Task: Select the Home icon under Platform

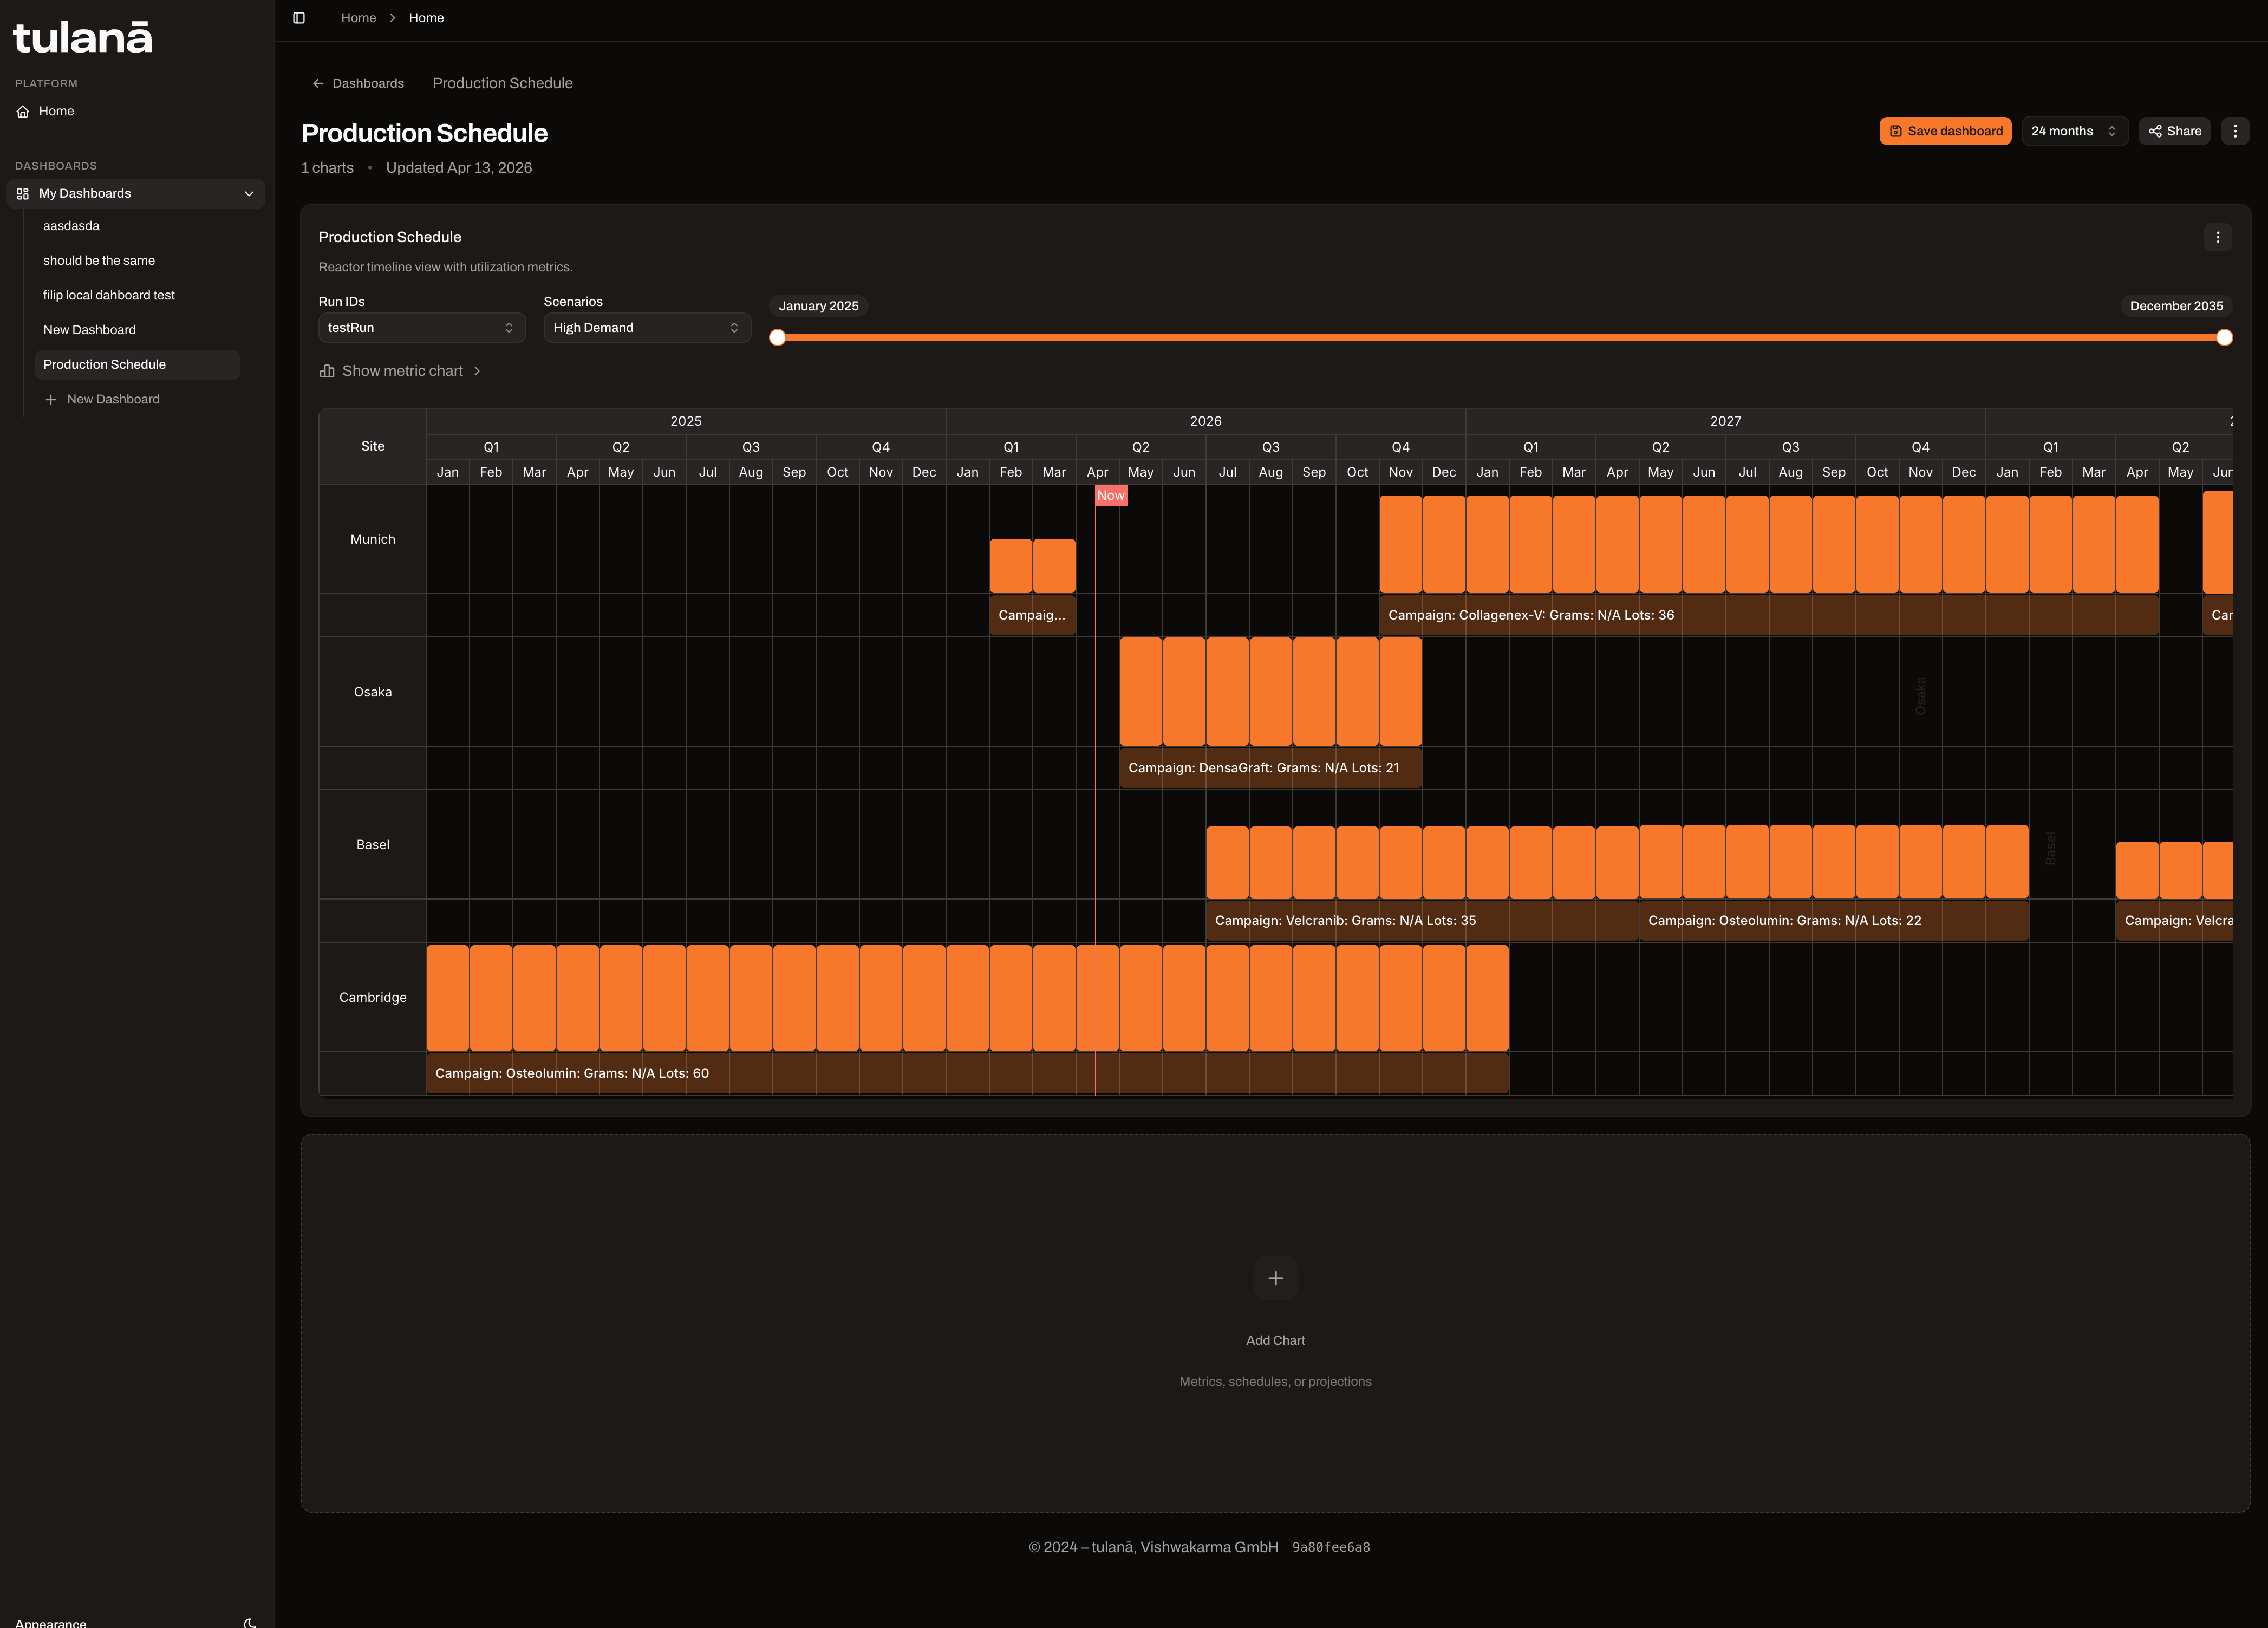Action: click(x=23, y=111)
